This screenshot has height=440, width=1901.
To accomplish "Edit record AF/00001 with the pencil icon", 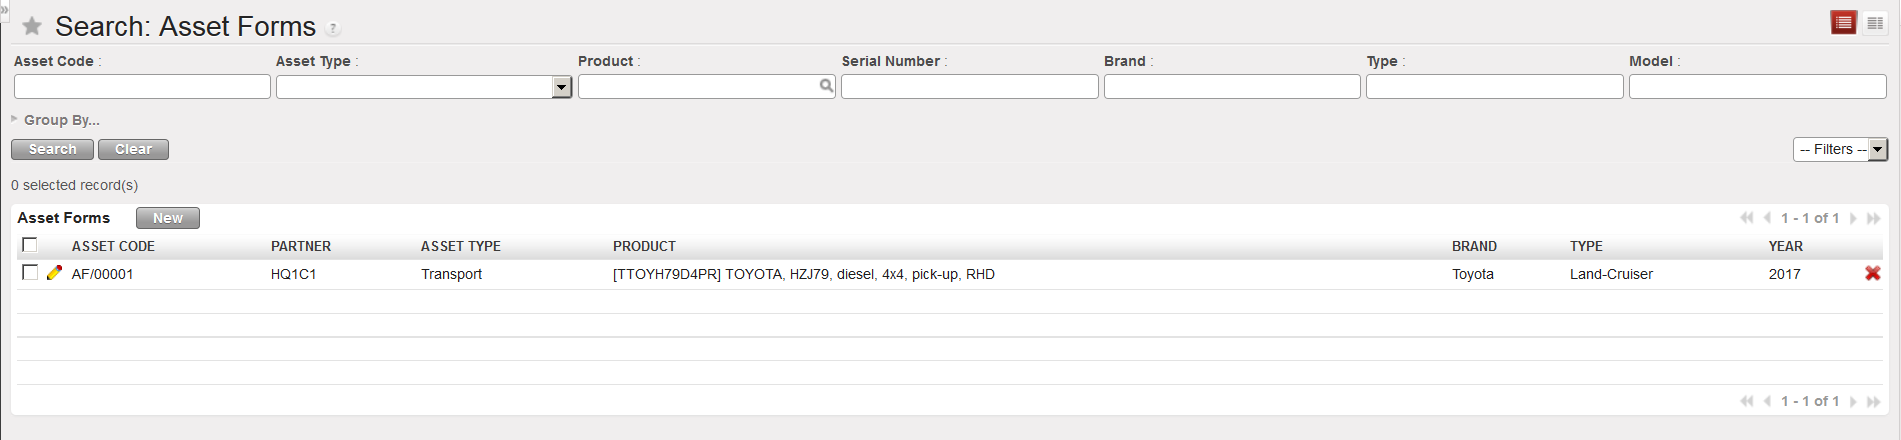I will click(x=54, y=273).
